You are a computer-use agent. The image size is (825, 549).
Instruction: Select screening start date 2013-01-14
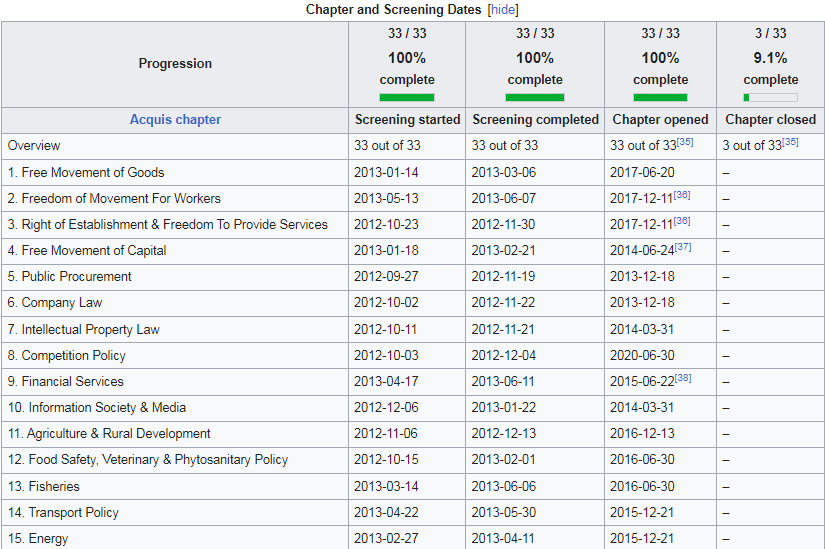tap(386, 173)
